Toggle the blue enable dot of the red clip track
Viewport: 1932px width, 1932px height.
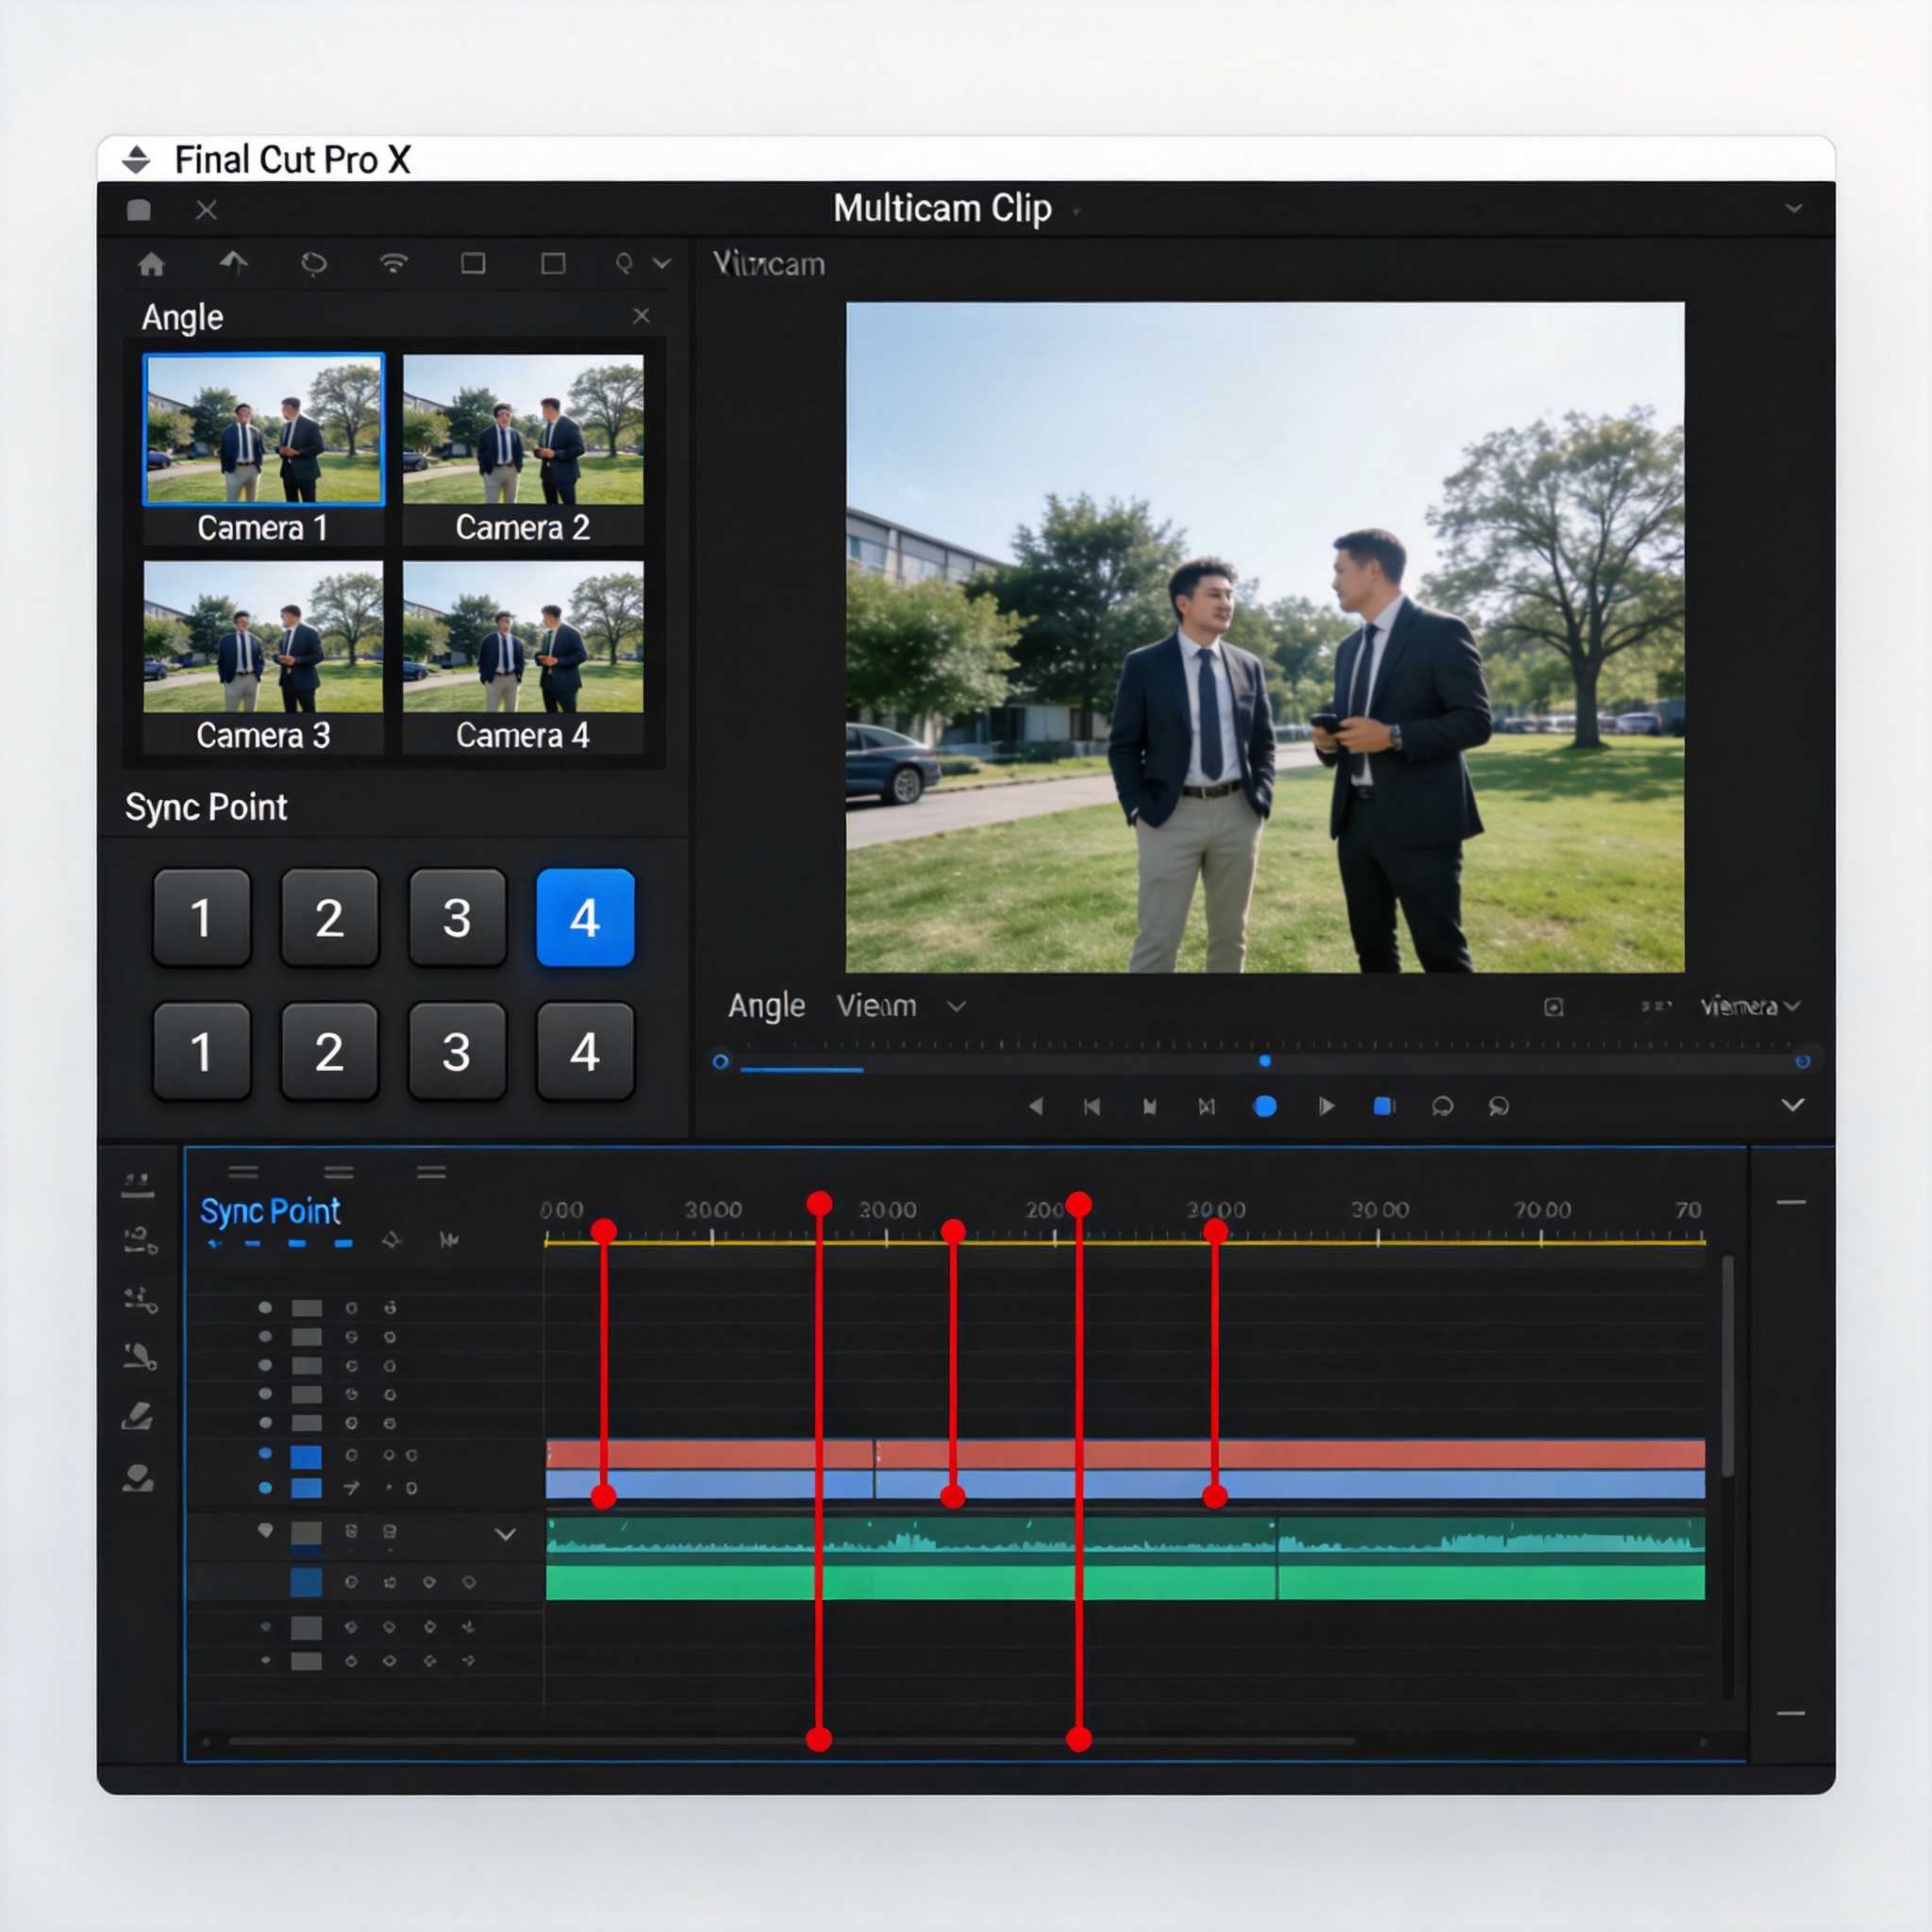pyautogui.click(x=265, y=1453)
